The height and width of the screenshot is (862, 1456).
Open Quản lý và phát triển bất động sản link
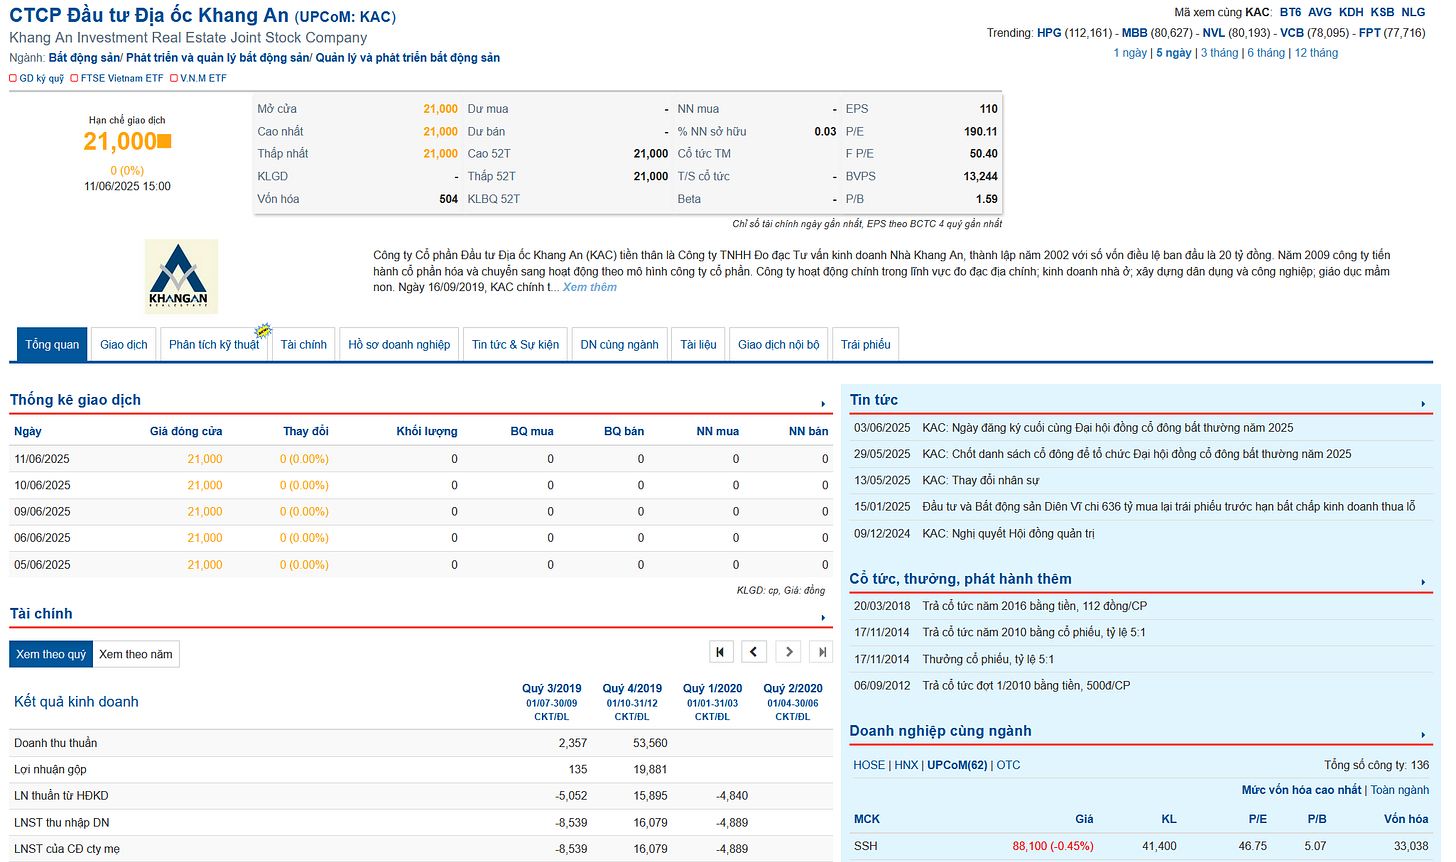[408, 58]
